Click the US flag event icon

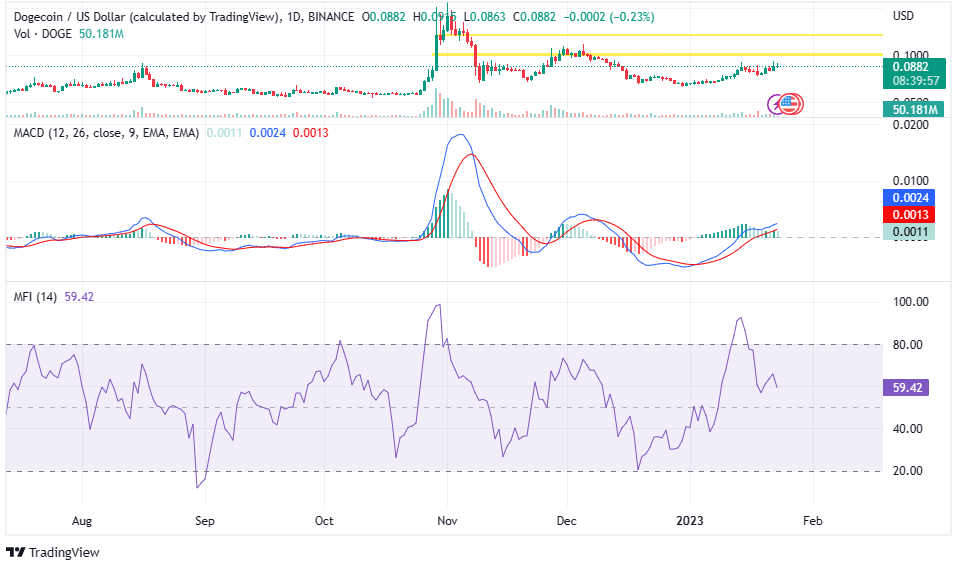point(790,104)
